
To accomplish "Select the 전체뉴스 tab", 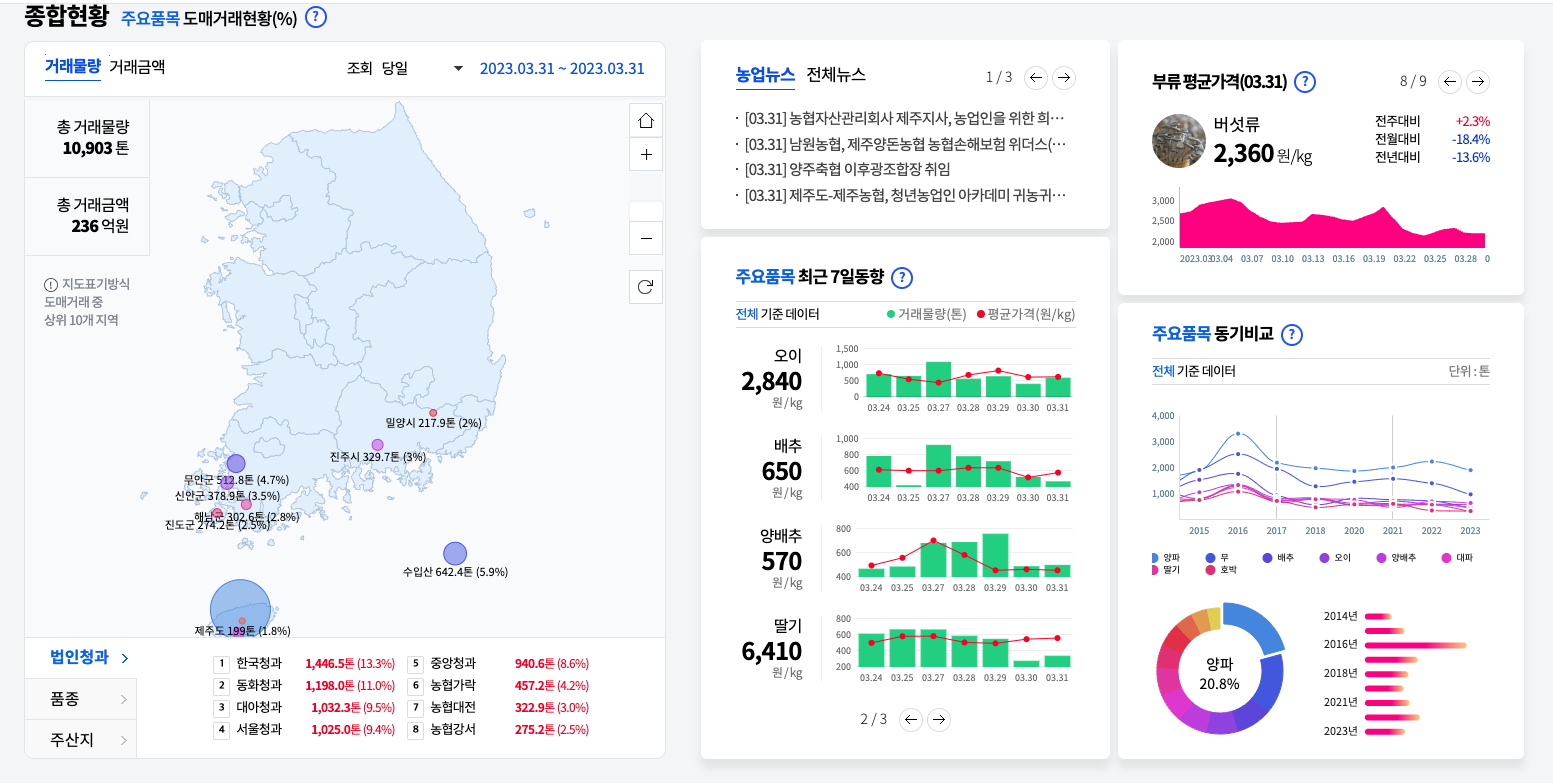I will [836, 74].
